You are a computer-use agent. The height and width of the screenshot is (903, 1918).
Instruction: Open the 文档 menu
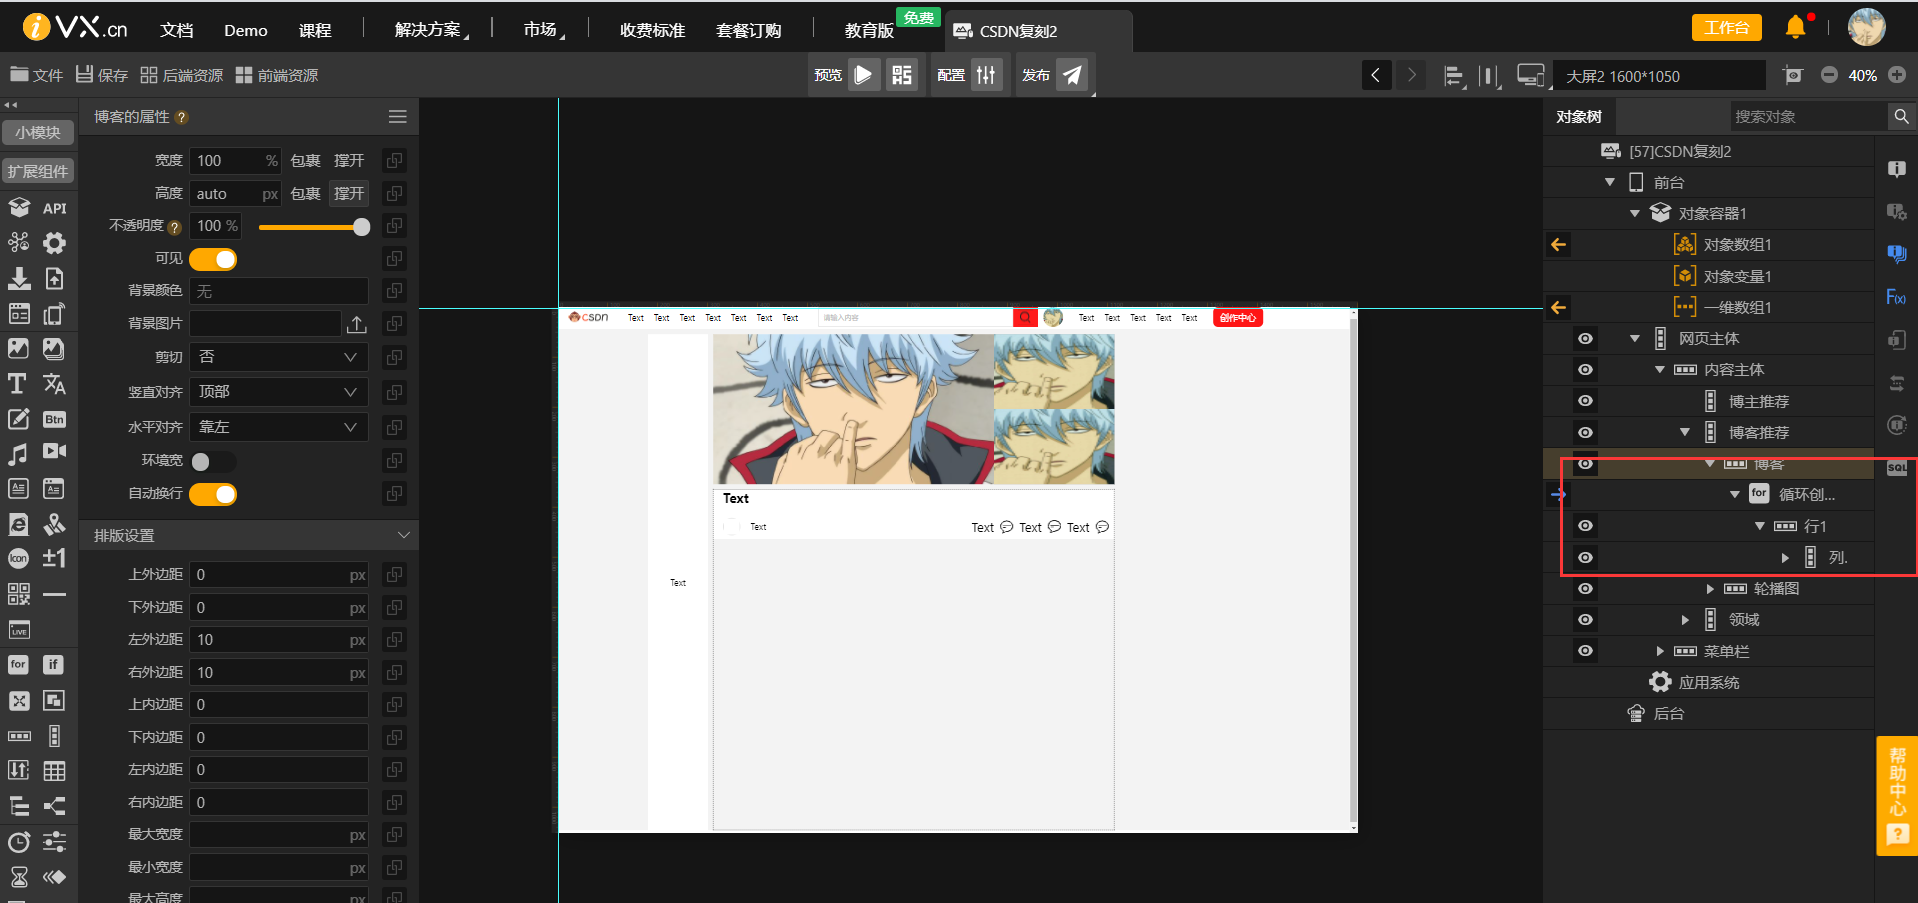coord(176,30)
